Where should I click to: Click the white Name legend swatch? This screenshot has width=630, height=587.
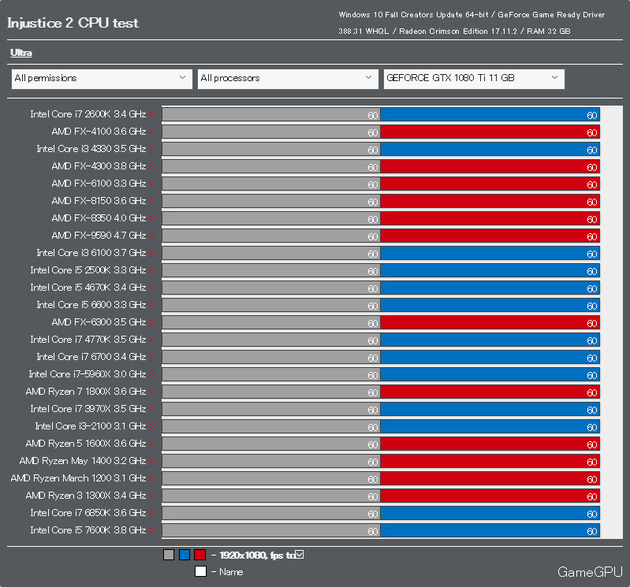point(200,571)
